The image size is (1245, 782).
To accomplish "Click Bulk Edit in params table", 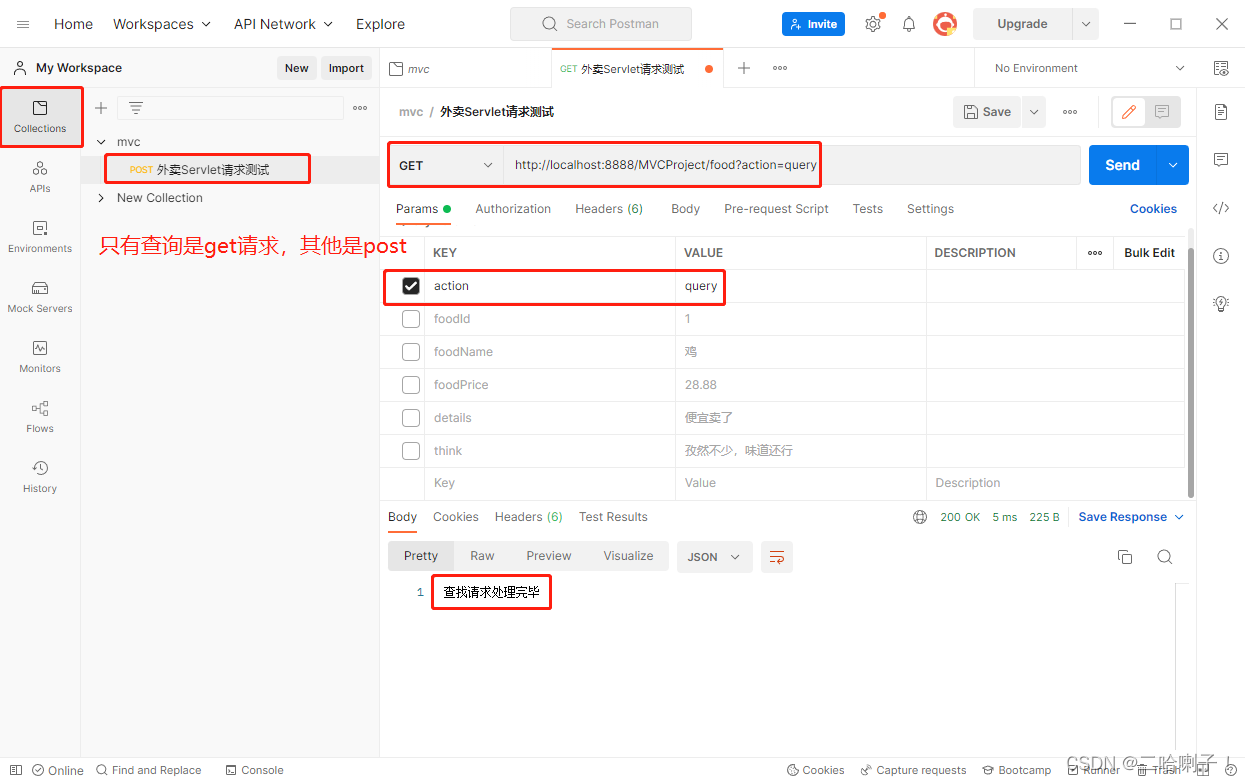I will coord(1149,253).
